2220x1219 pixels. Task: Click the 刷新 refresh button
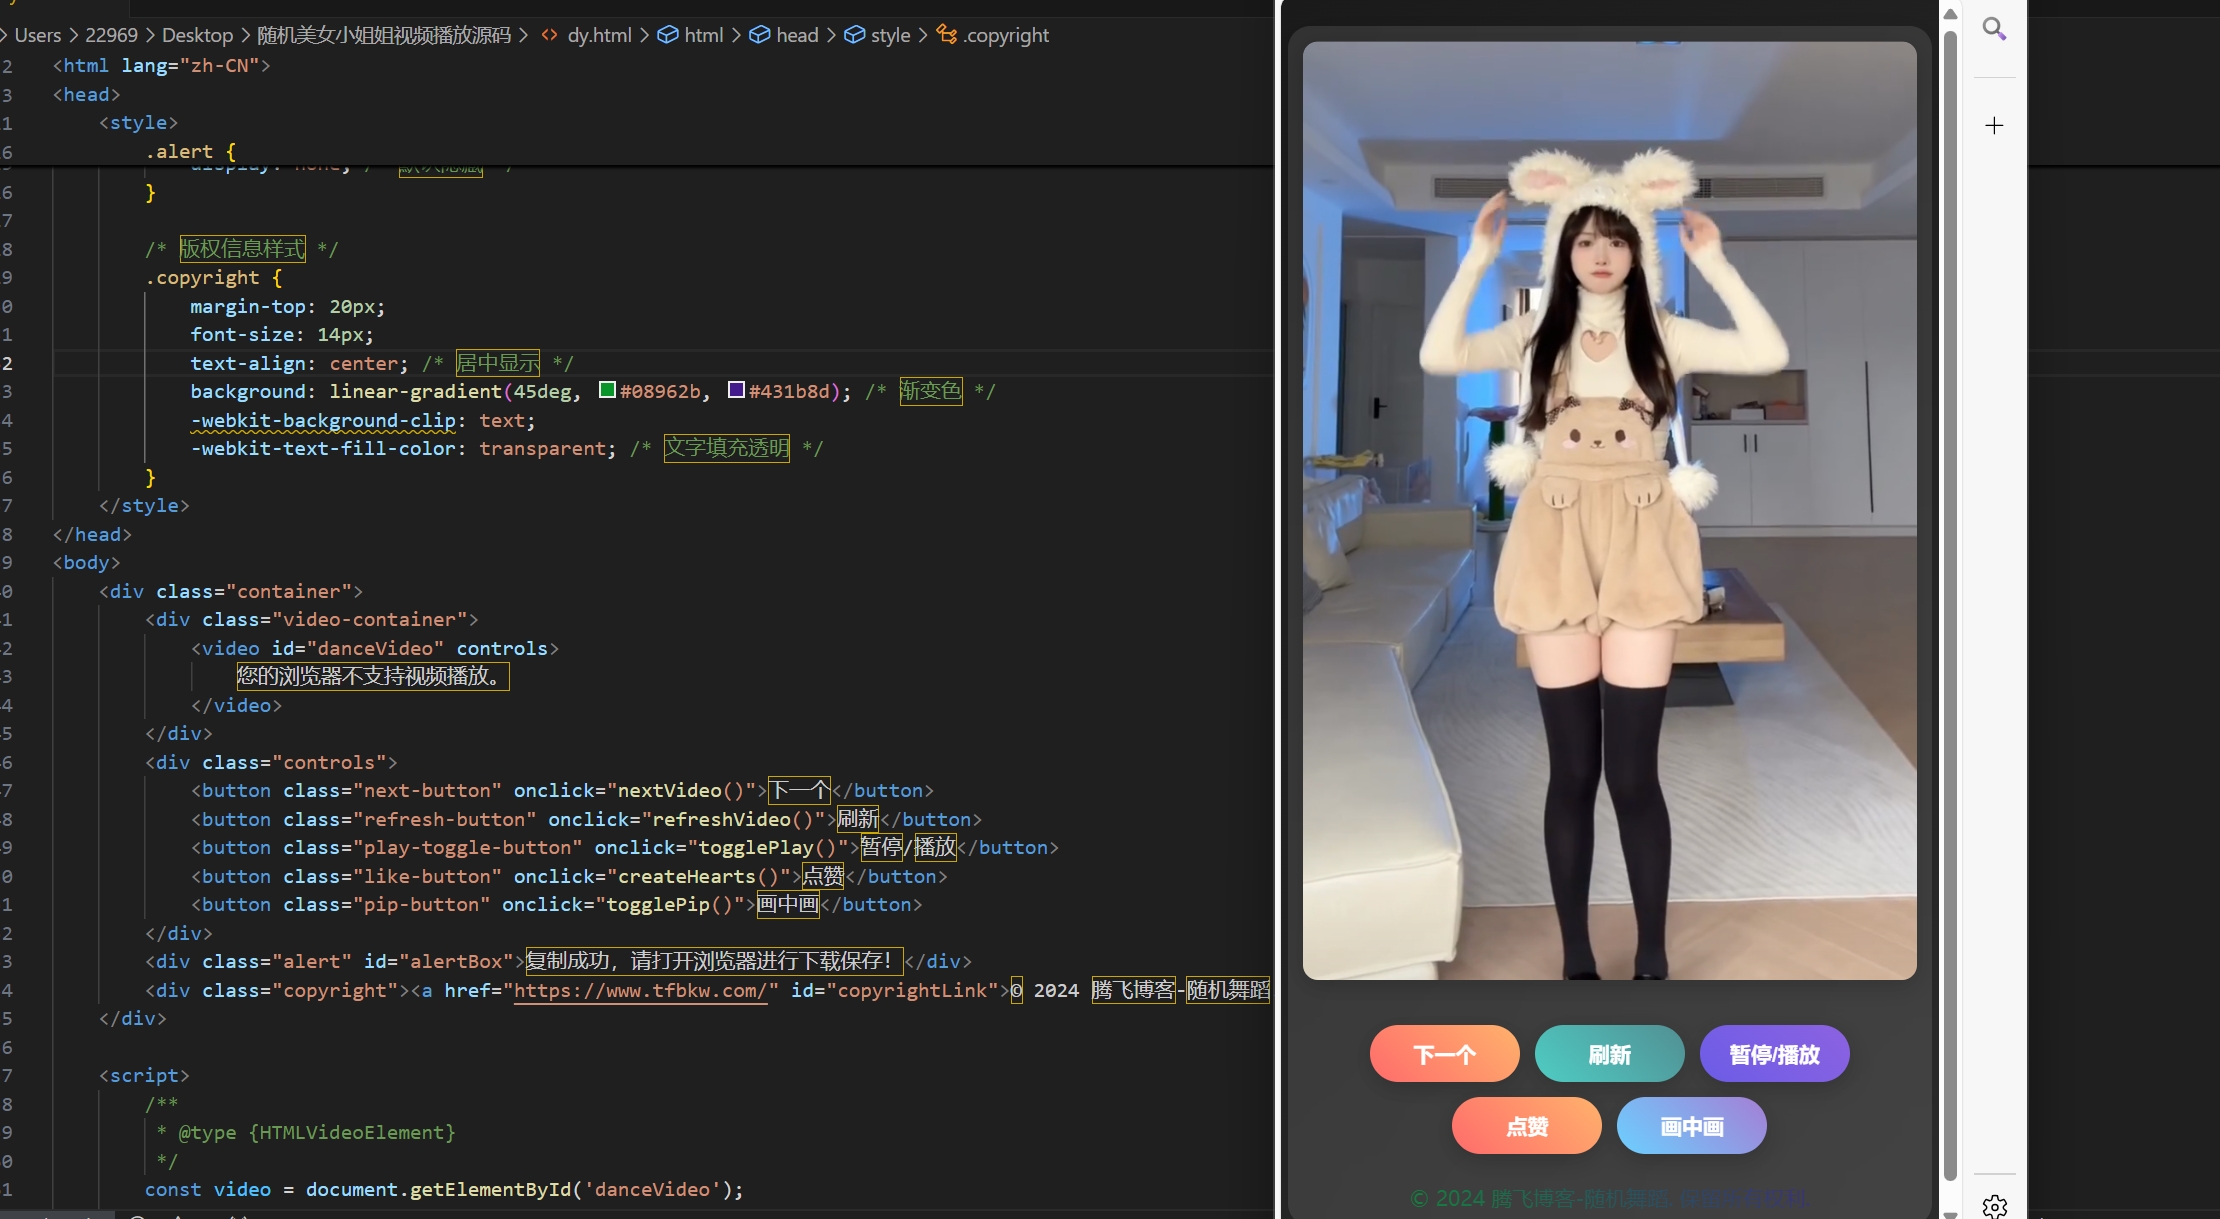[1609, 1054]
